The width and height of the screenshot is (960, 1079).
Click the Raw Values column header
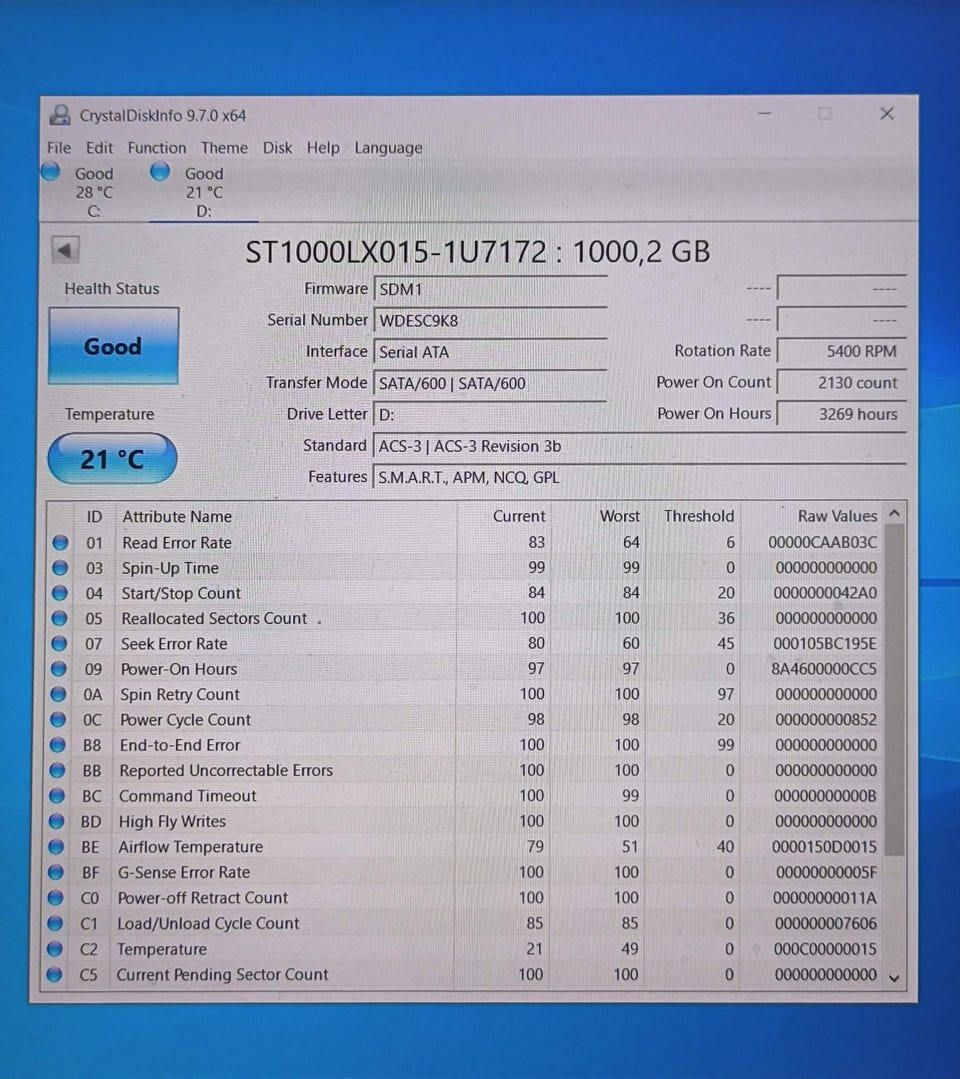pos(838,516)
